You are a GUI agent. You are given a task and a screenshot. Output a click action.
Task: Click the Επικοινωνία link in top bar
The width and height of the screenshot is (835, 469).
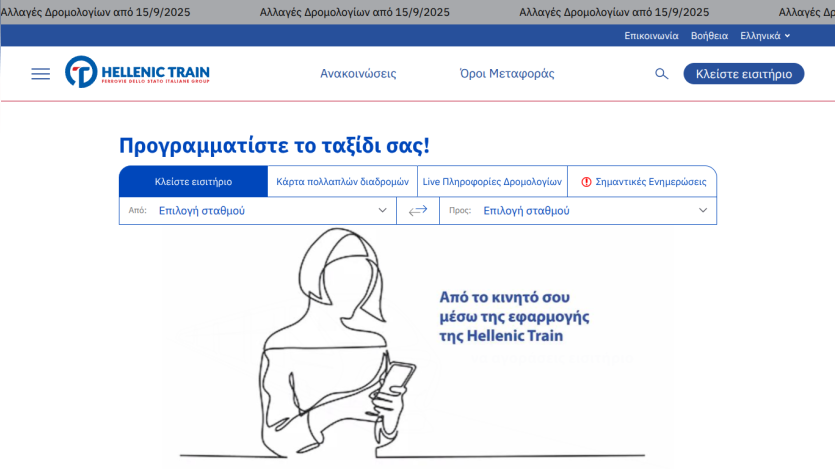651,36
